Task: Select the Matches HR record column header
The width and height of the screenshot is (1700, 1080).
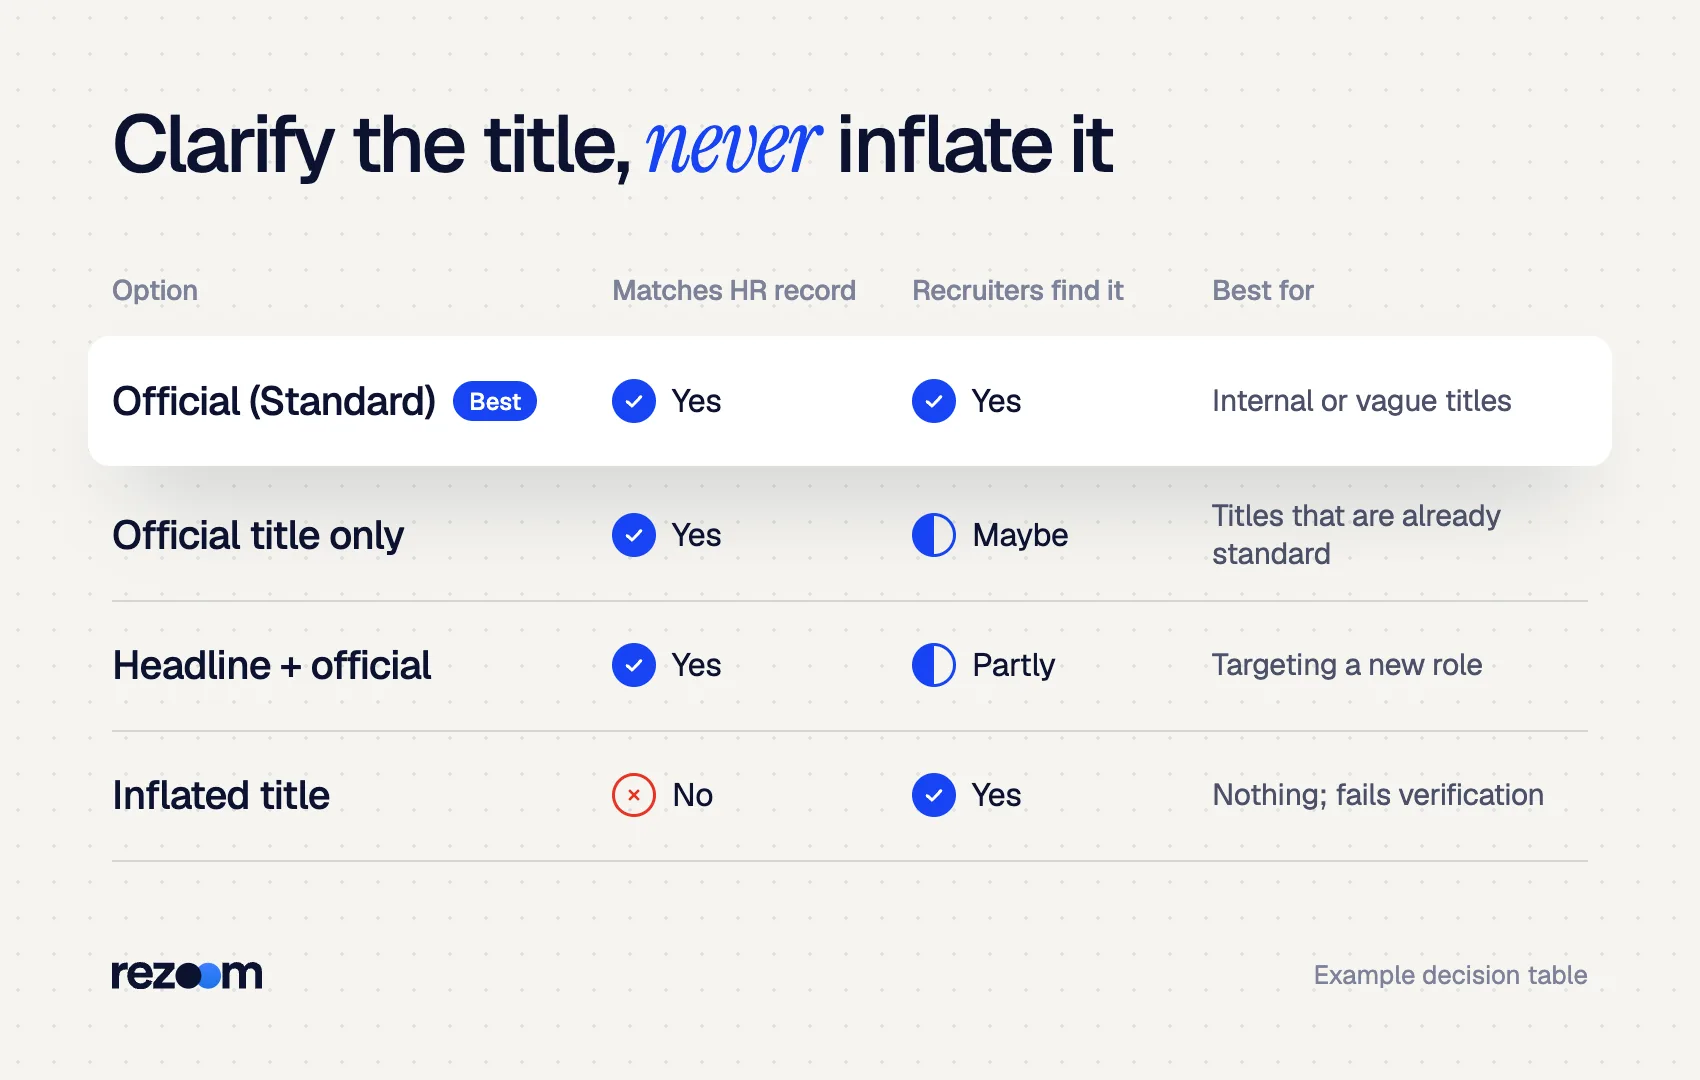Action: pyautogui.click(x=734, y=290)
